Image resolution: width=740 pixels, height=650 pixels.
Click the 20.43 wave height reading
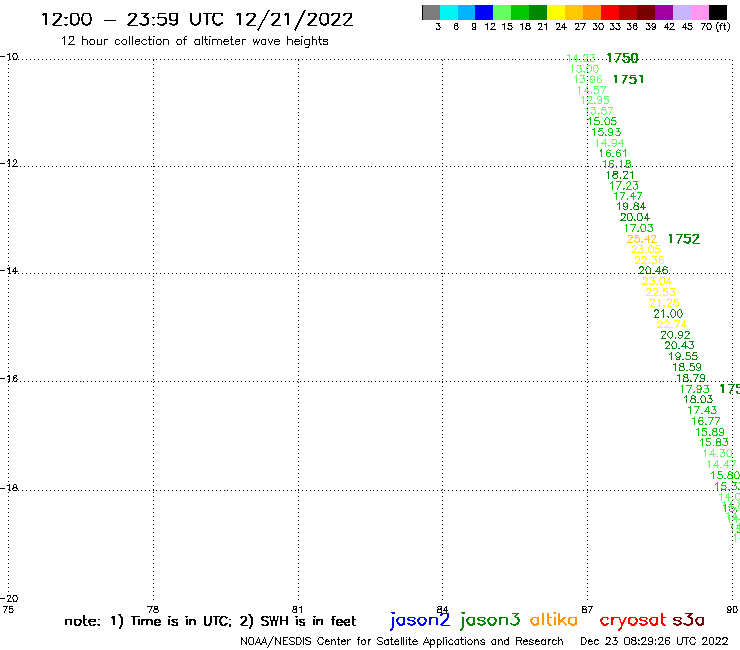click(x=680, y=346)
